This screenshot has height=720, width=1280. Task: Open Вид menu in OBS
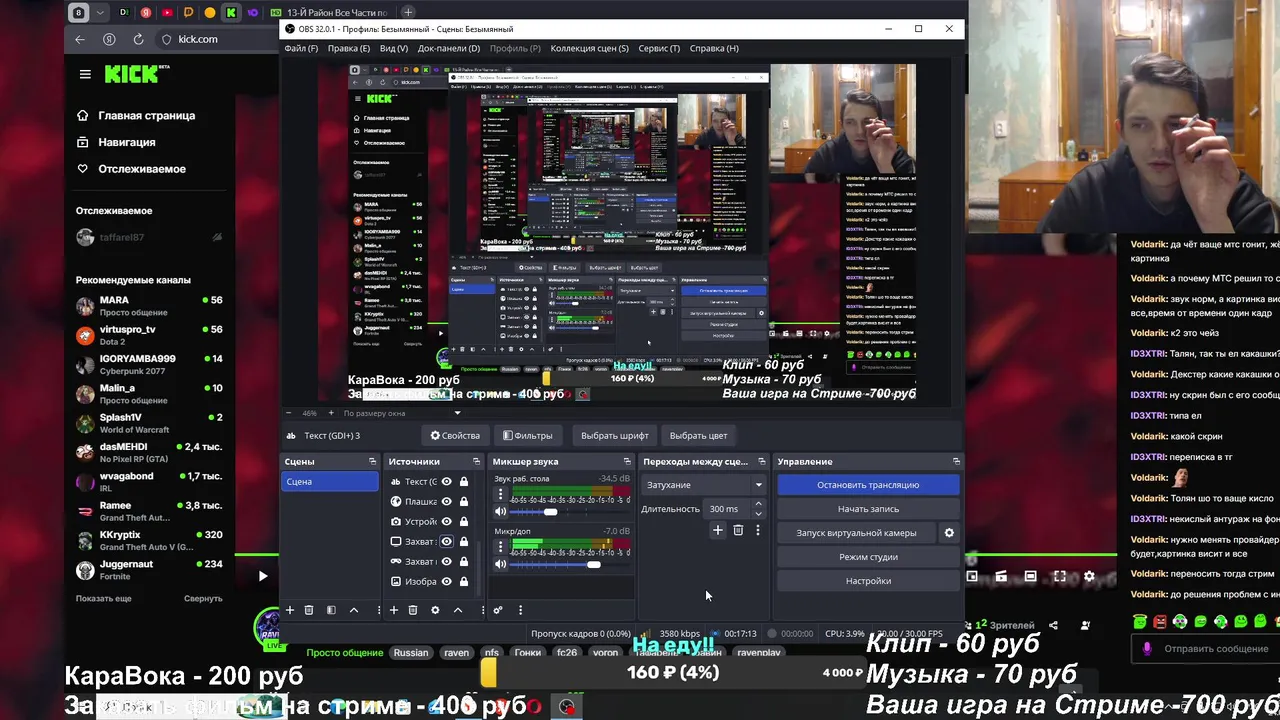[x=393, y=48]
